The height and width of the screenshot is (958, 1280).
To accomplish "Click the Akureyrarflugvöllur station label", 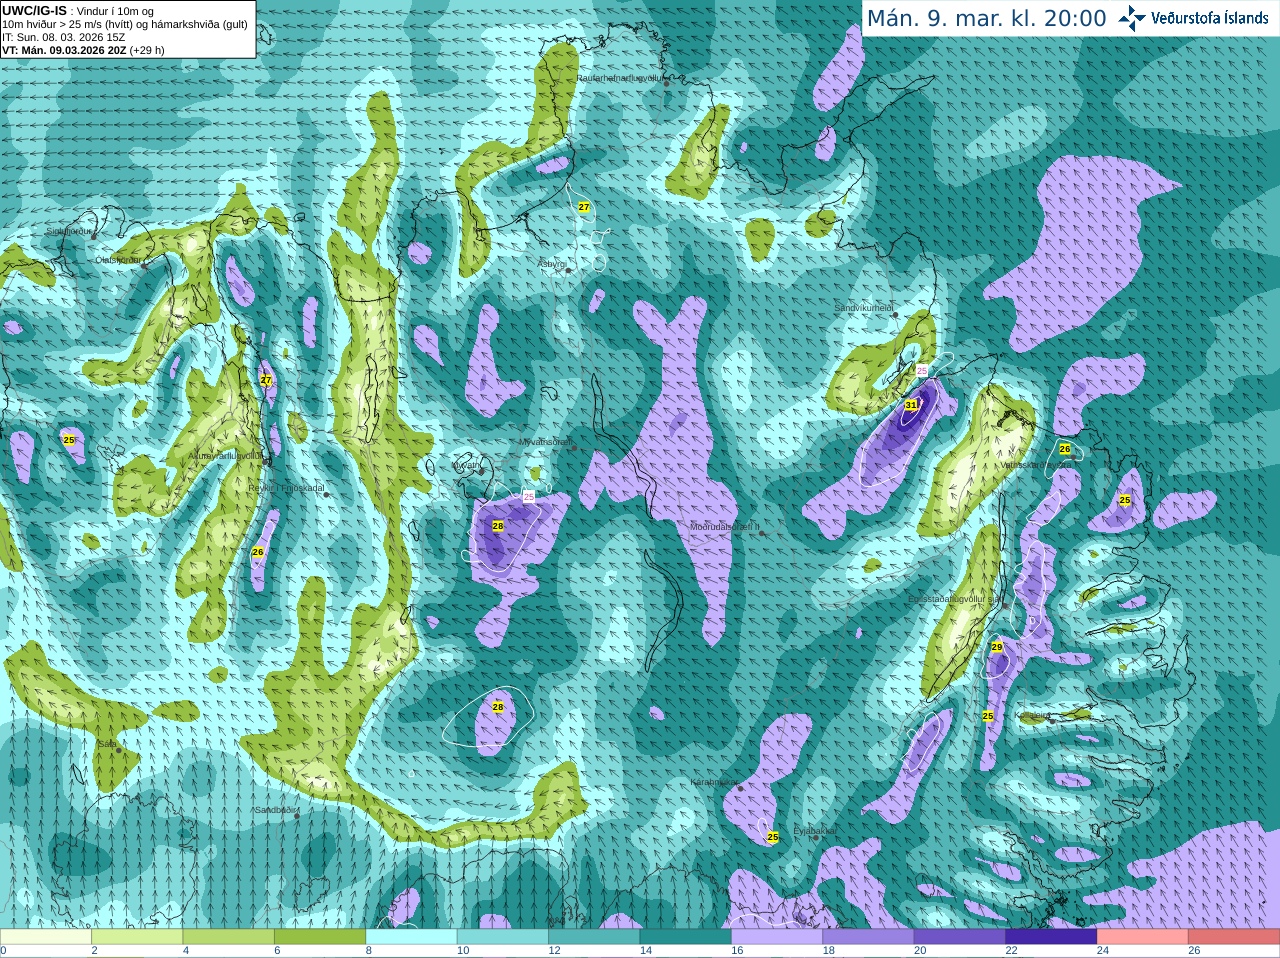I will click(226, 455).
